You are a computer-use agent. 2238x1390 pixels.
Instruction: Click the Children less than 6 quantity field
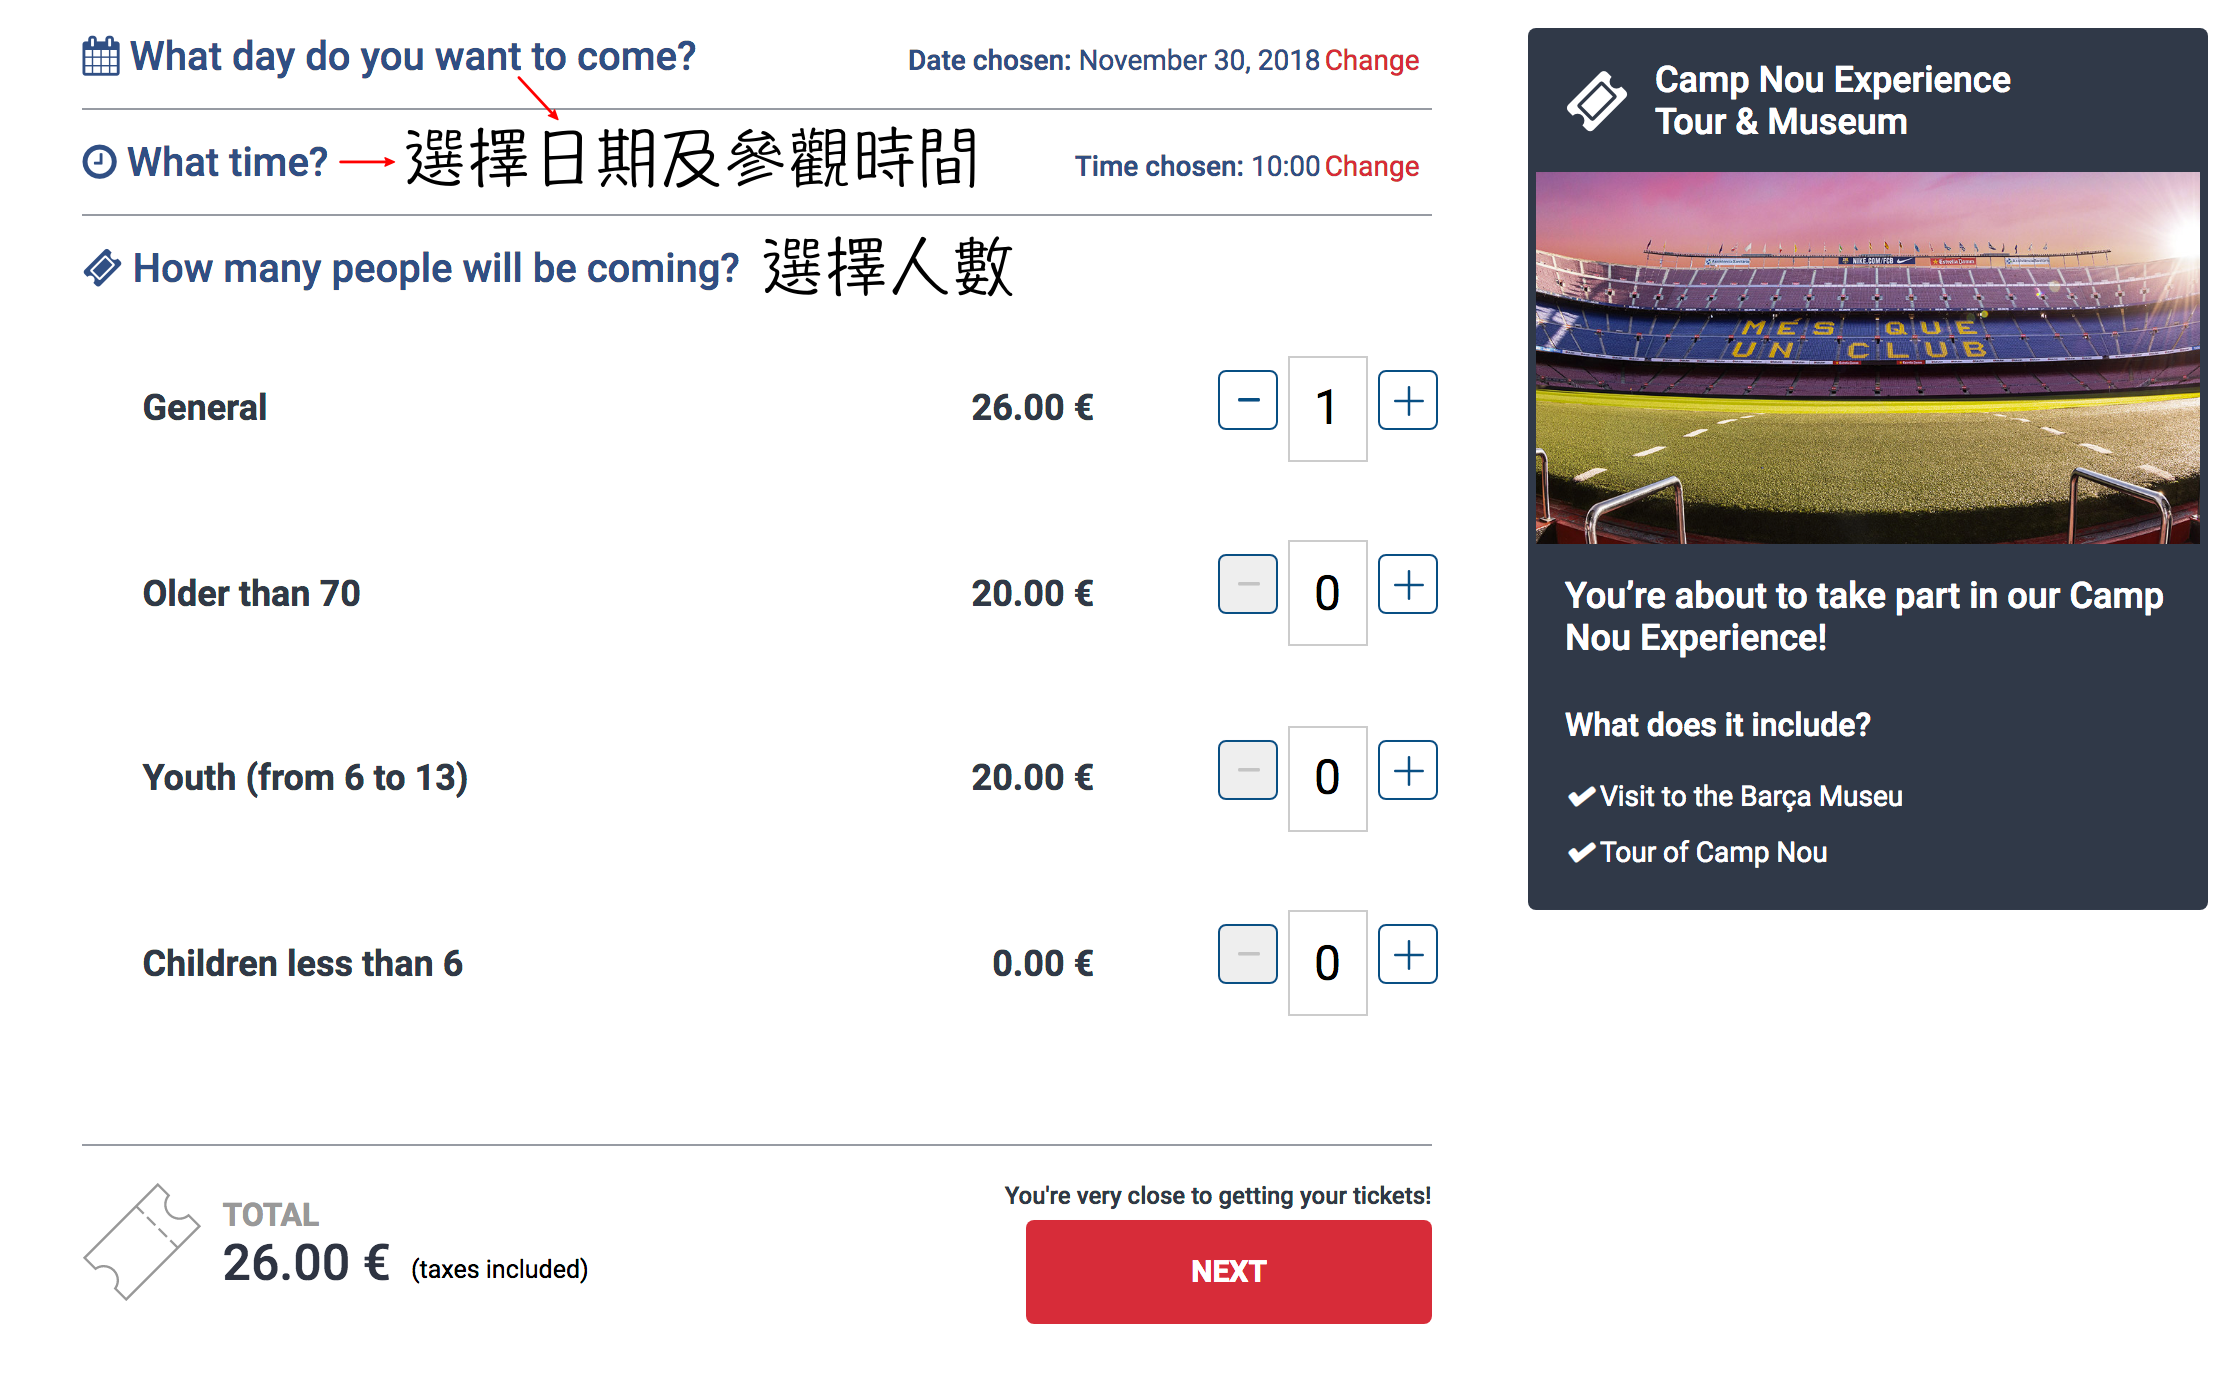click(1327, 963)
